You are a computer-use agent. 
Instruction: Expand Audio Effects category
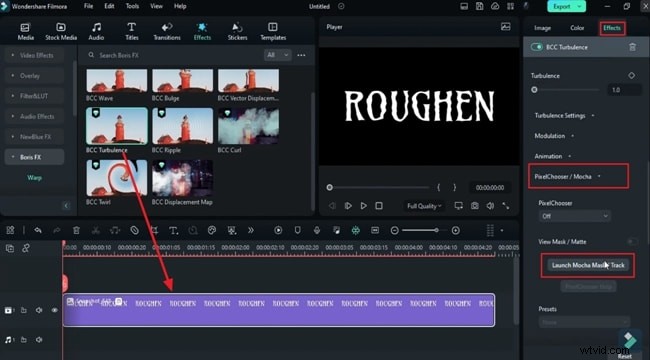coord(34,116)
